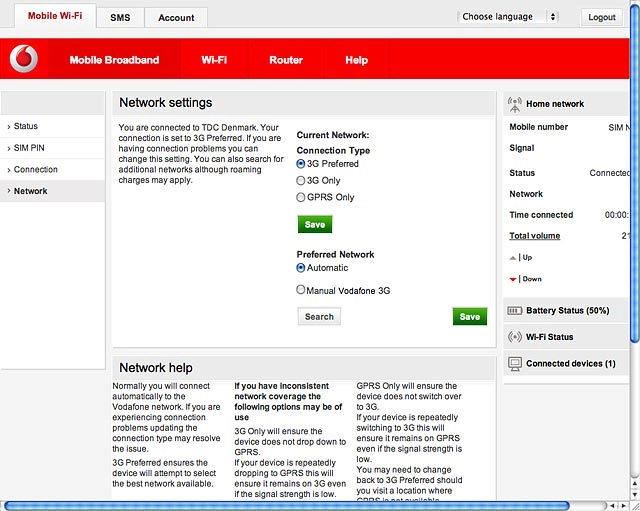The image size is (640, 511).
Task: Click the 'Time connected' label
Action: point(541,215)
